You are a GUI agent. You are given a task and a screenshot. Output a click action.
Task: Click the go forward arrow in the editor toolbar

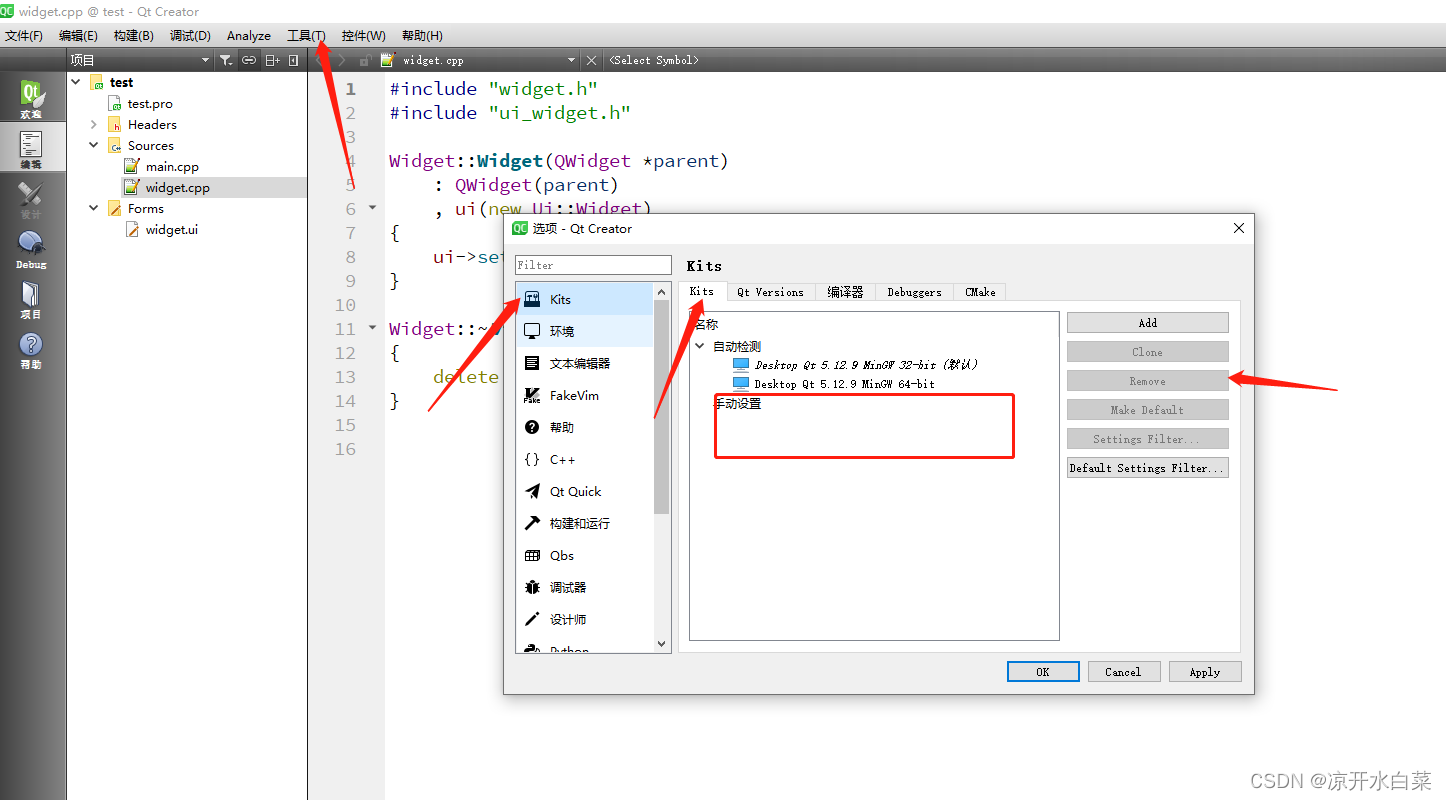pos(342,60)
